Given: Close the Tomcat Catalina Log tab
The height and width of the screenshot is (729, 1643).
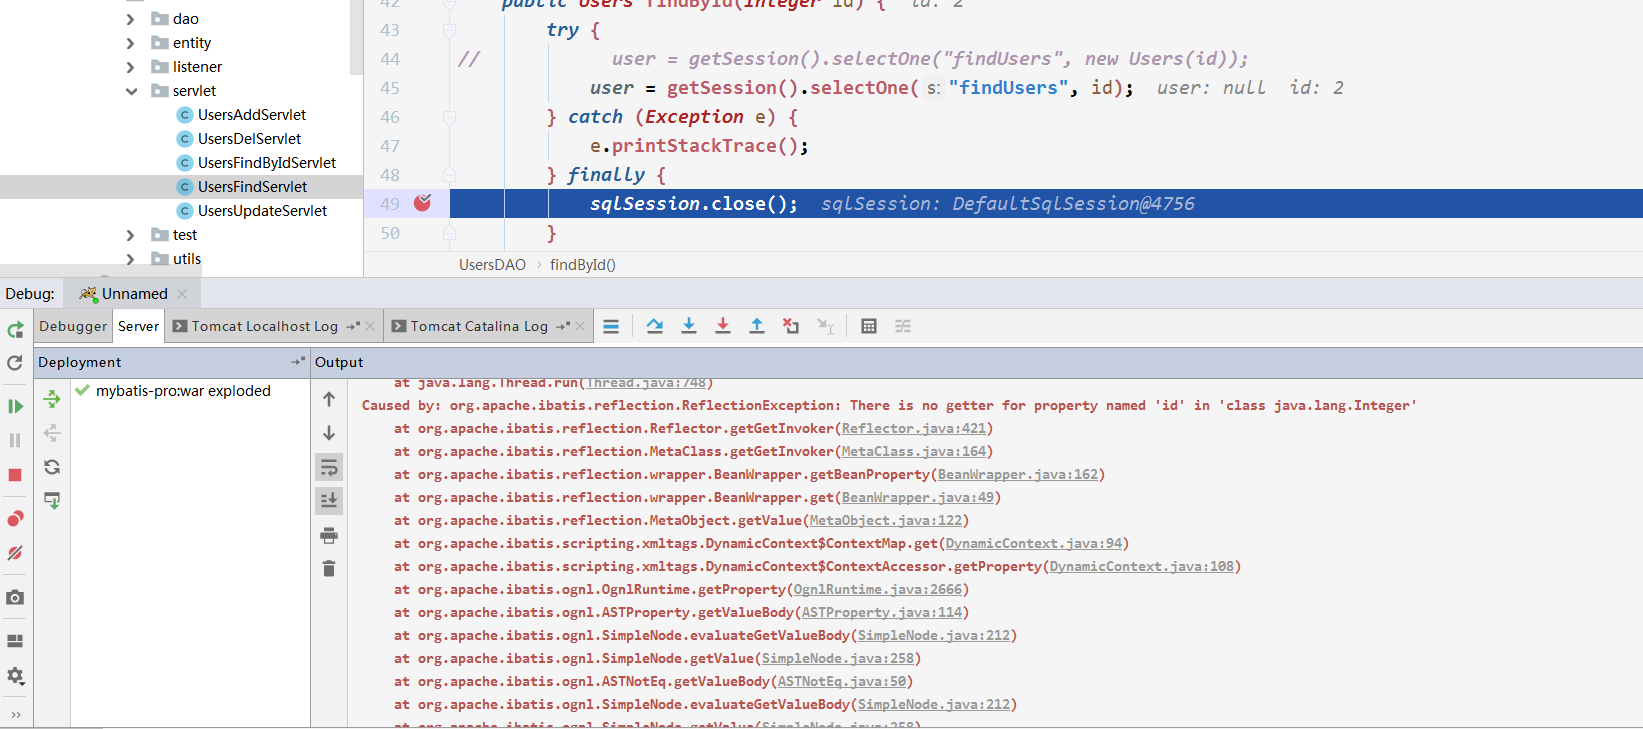Looking at the screenshot, I should [x=580, y=326].
